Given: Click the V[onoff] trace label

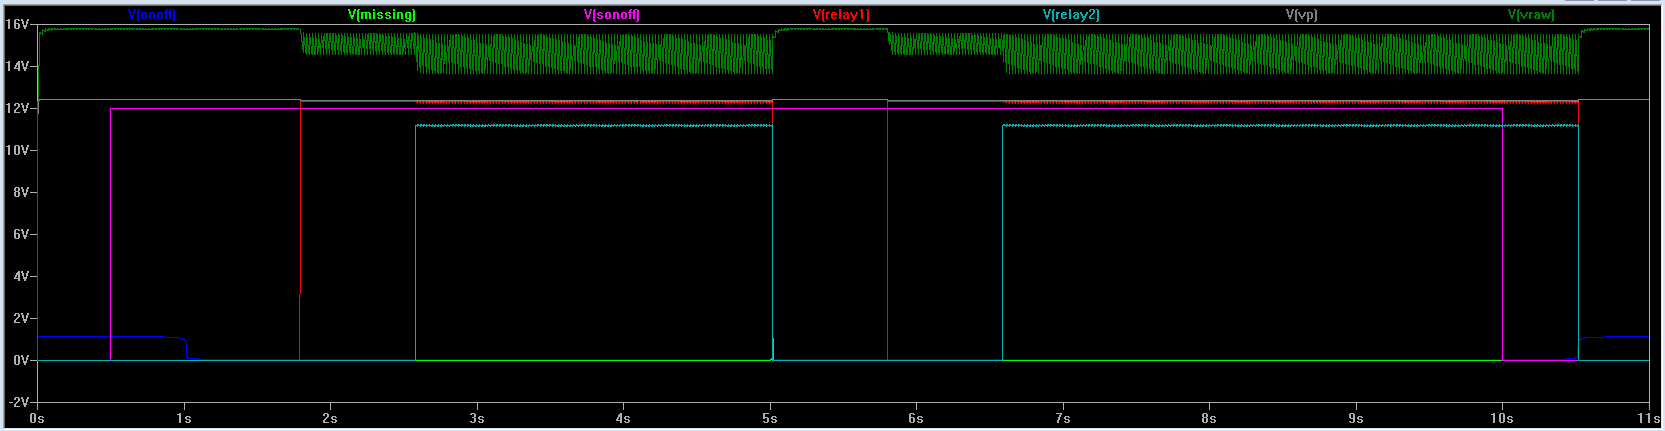Looking at the screenshot, I should (x=152, y=15).
